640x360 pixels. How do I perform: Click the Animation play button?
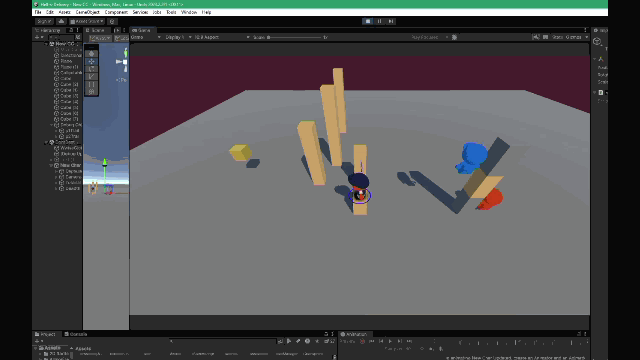pos(390,341)
